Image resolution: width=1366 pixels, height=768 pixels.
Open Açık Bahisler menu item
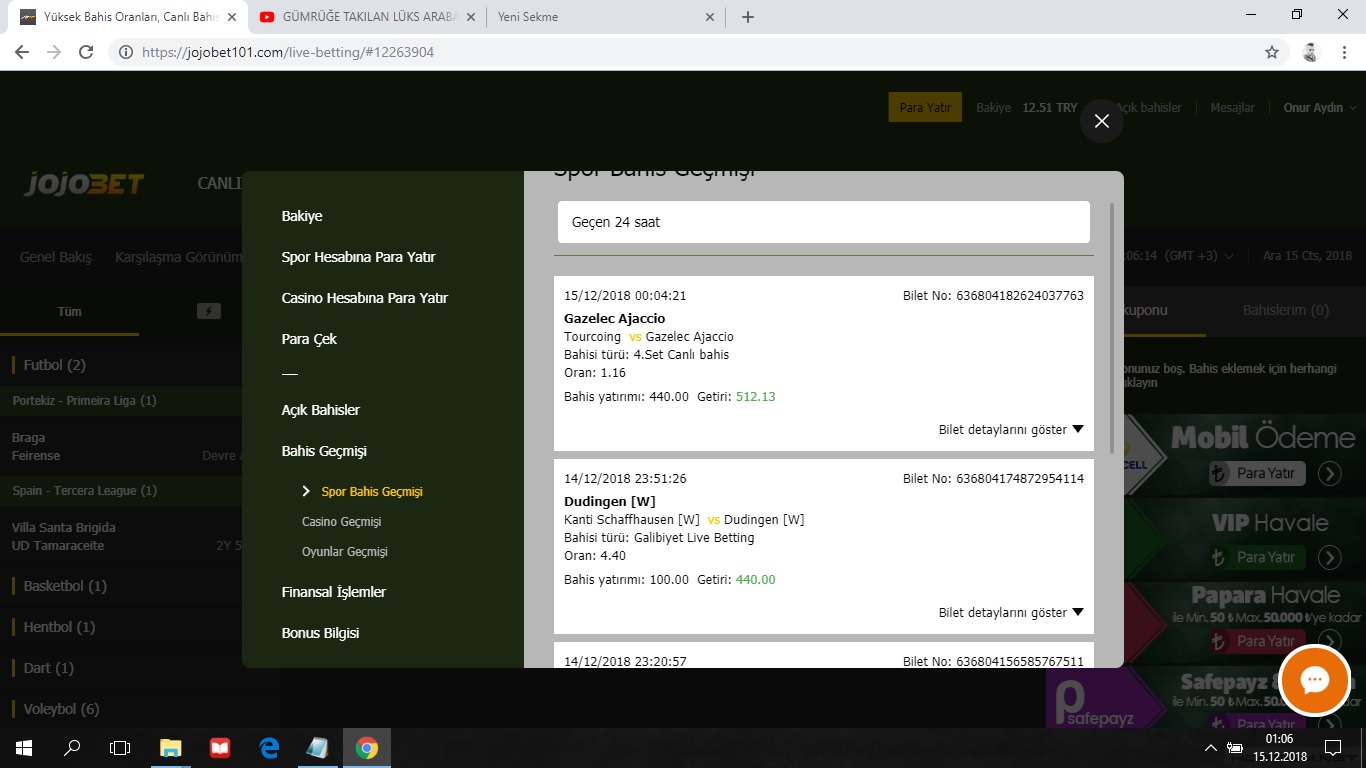click(x=321, y=410)
